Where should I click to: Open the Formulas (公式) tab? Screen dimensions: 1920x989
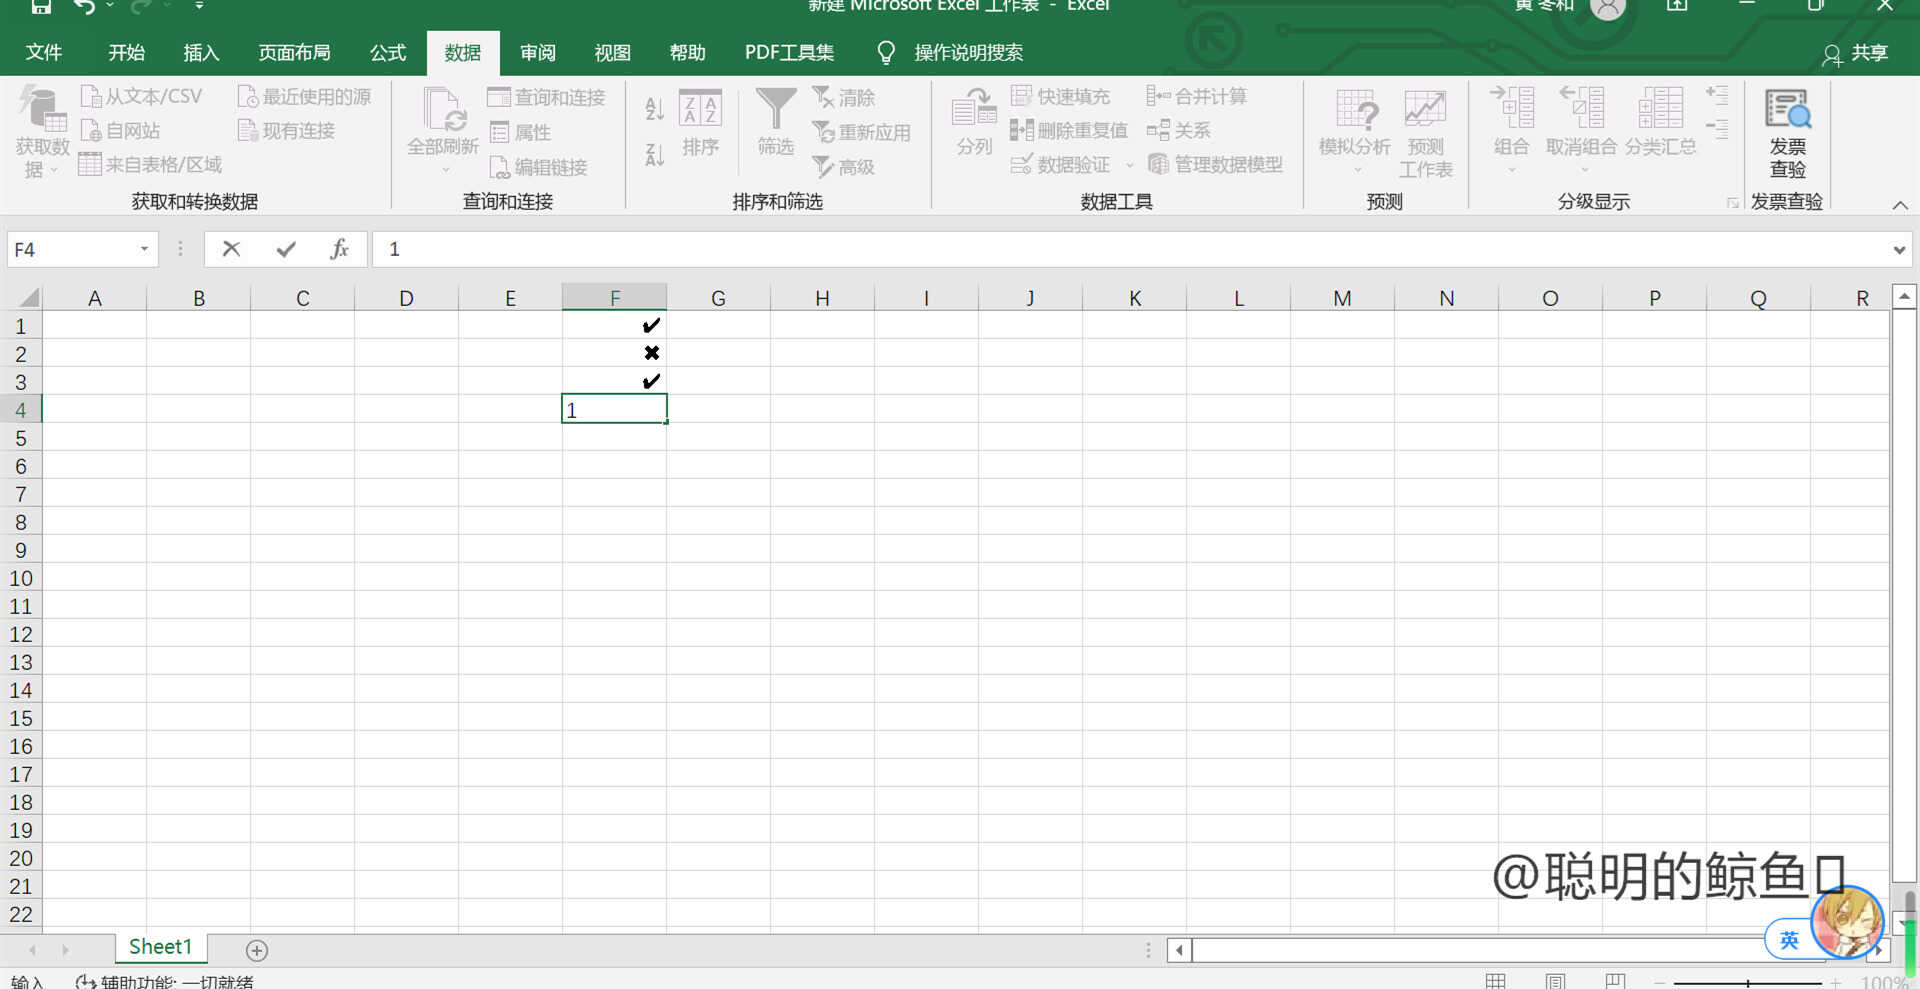tap(387, 53)
